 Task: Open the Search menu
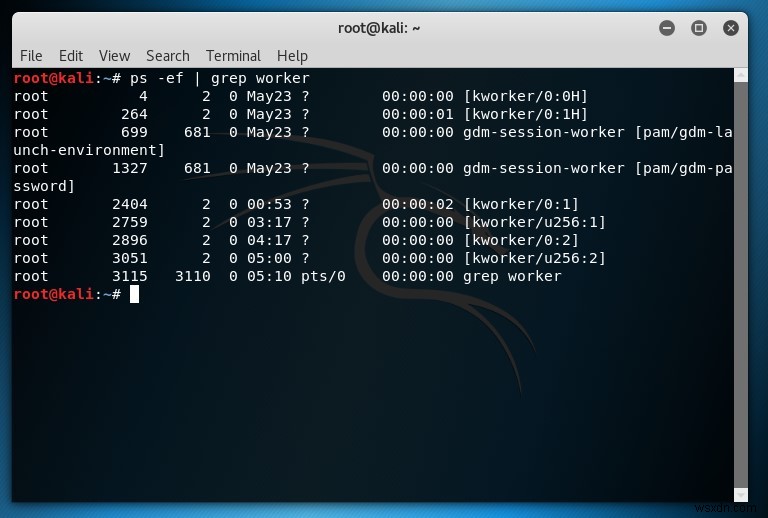[168, 56]
